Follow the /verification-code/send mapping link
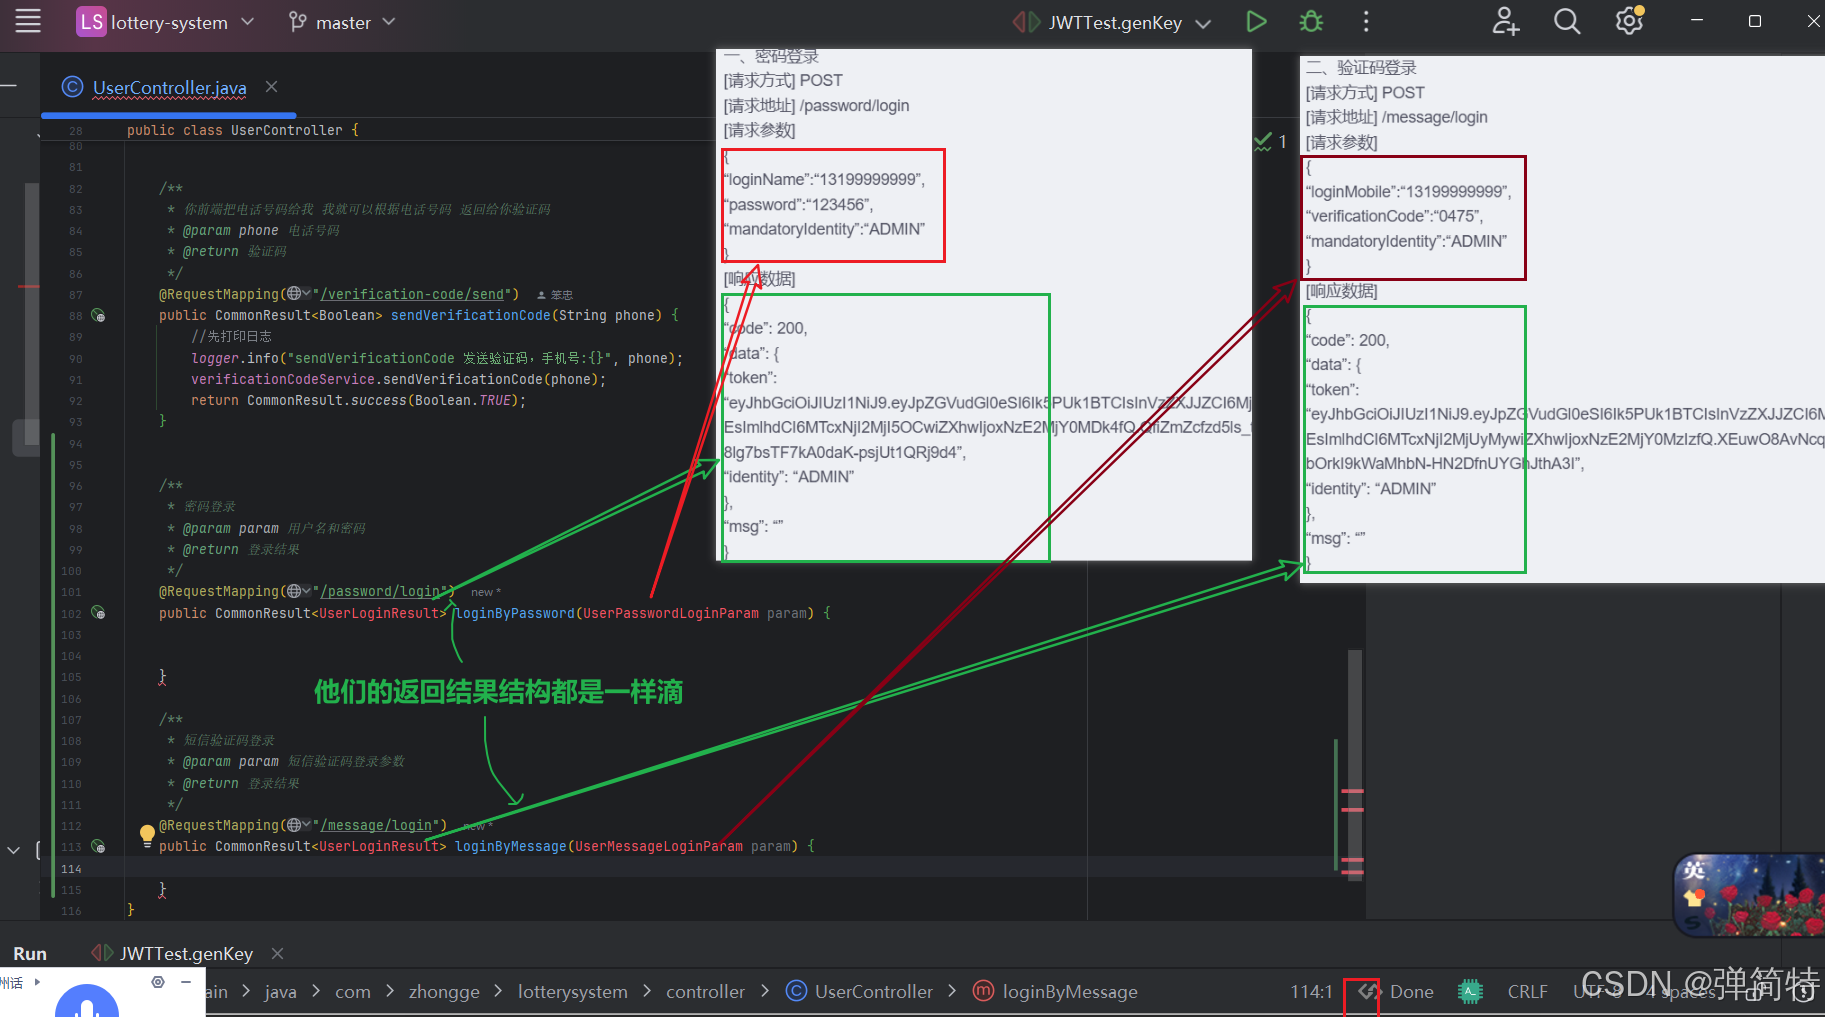 tap(412, 294)
